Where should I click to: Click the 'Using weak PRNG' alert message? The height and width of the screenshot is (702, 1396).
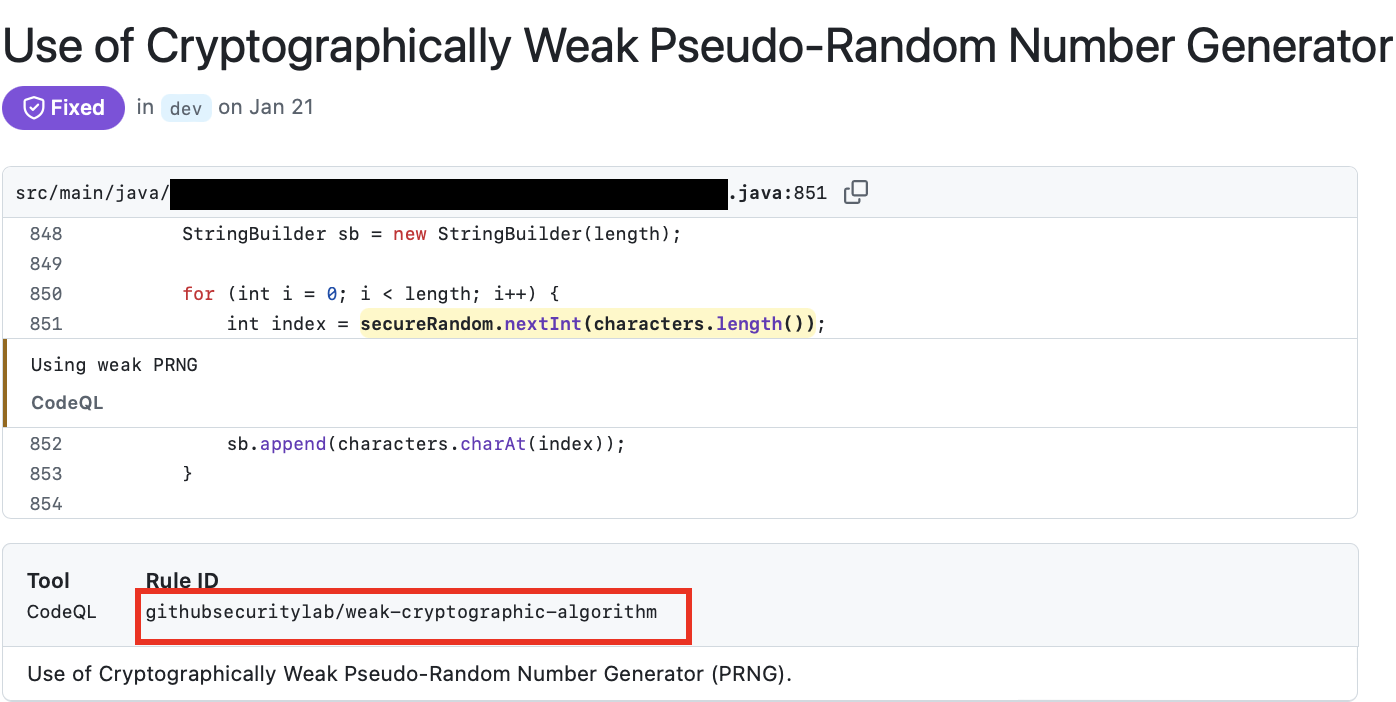(x=114, y=365)
